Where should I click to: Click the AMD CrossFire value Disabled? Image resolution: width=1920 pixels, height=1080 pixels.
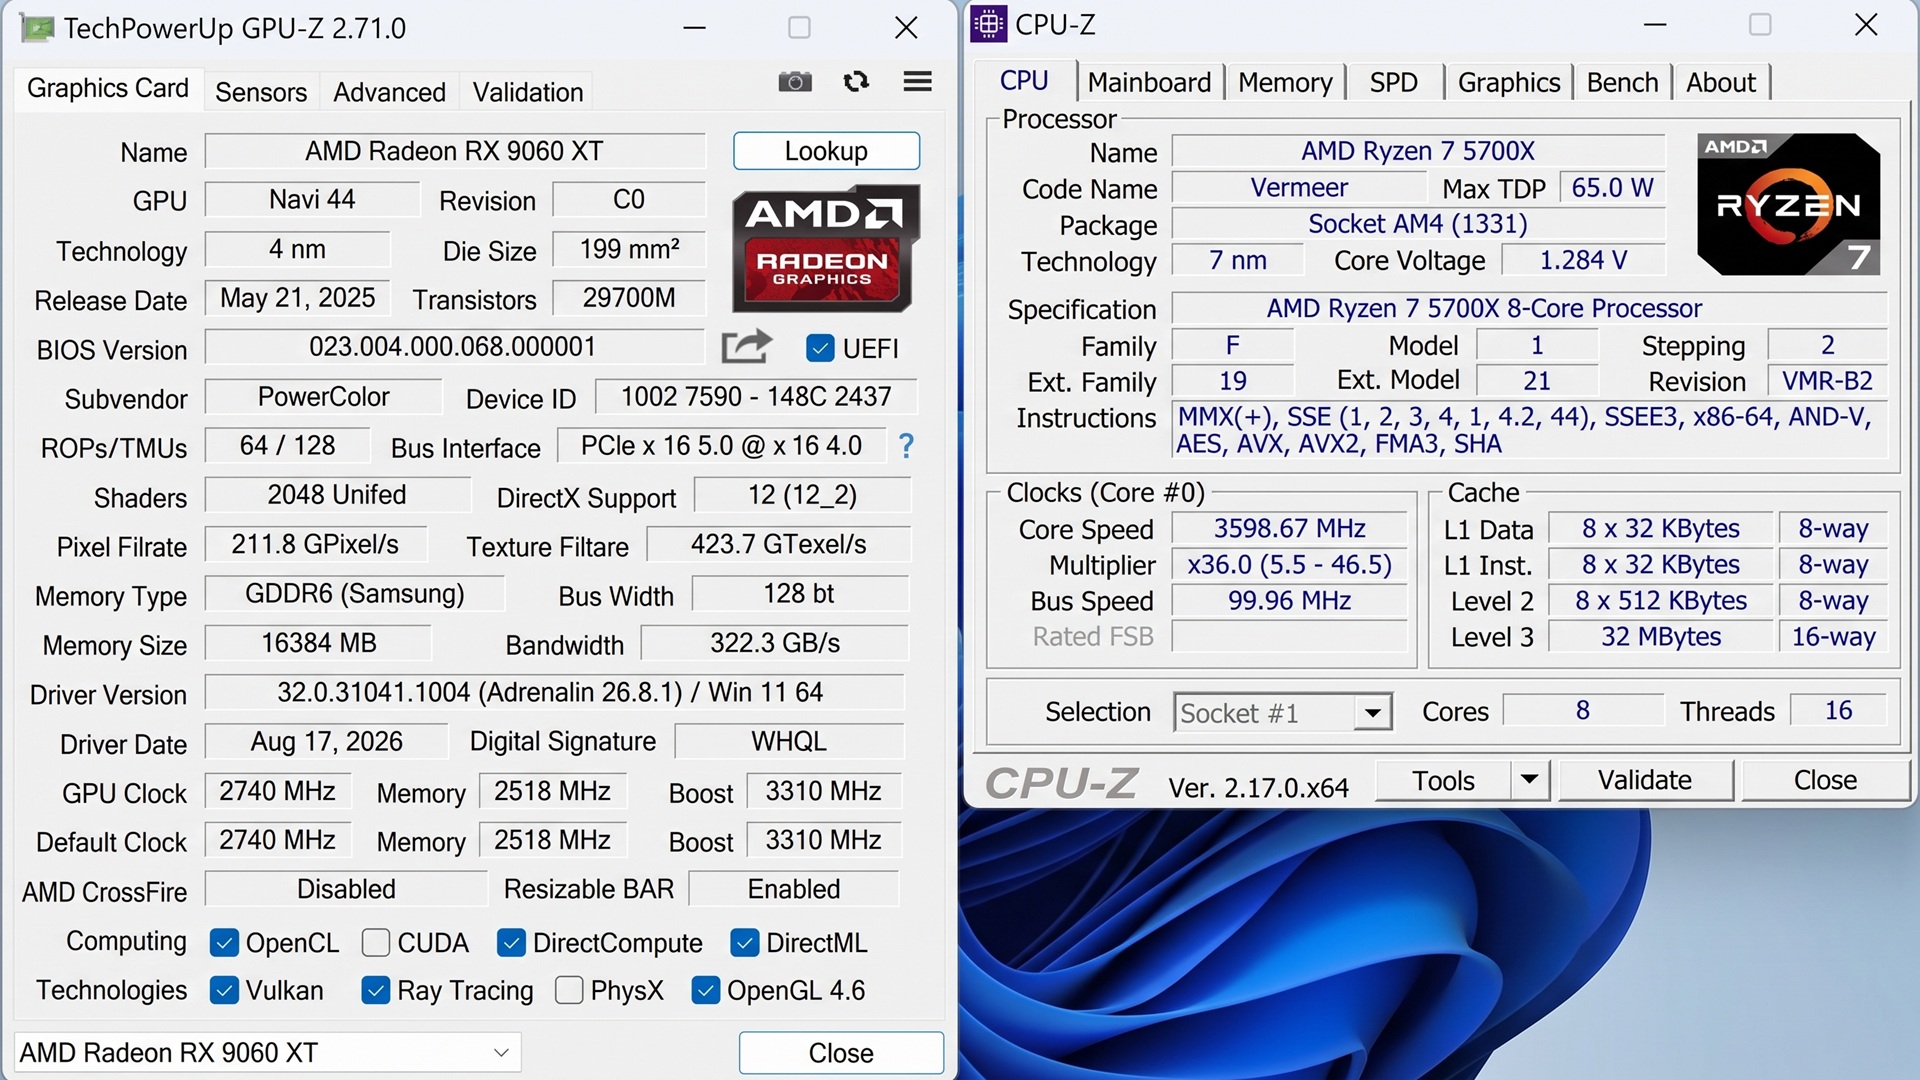pyautogui.click(x=346, y=889)
